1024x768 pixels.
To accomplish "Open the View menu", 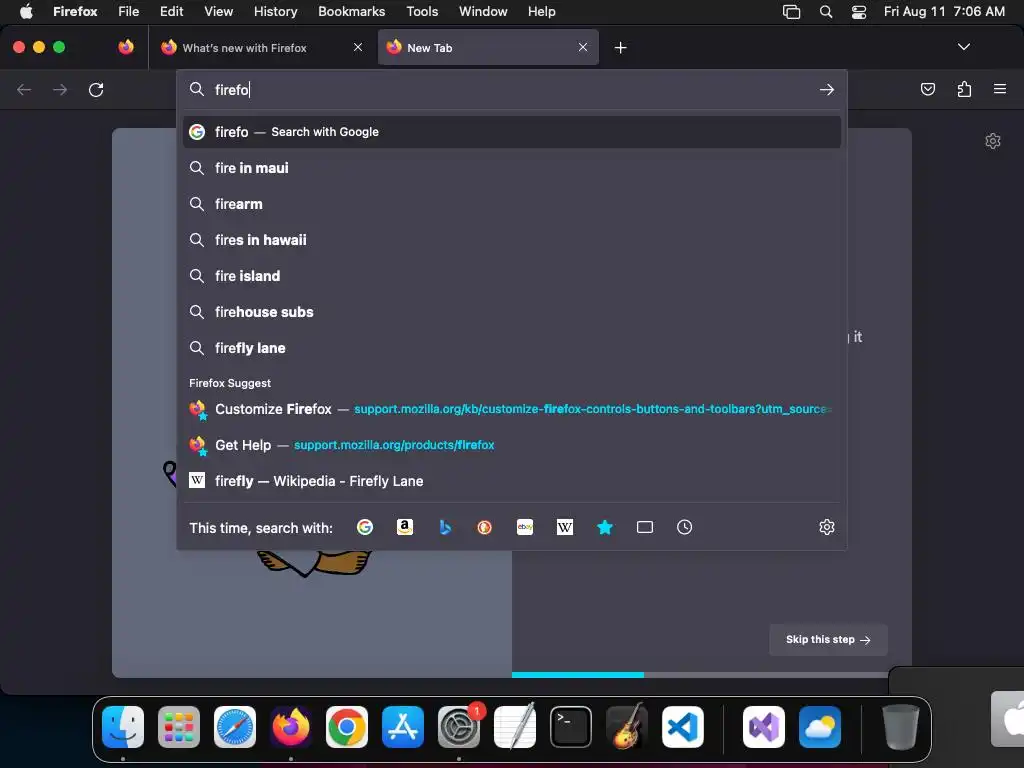I will (x=218, y=11).
